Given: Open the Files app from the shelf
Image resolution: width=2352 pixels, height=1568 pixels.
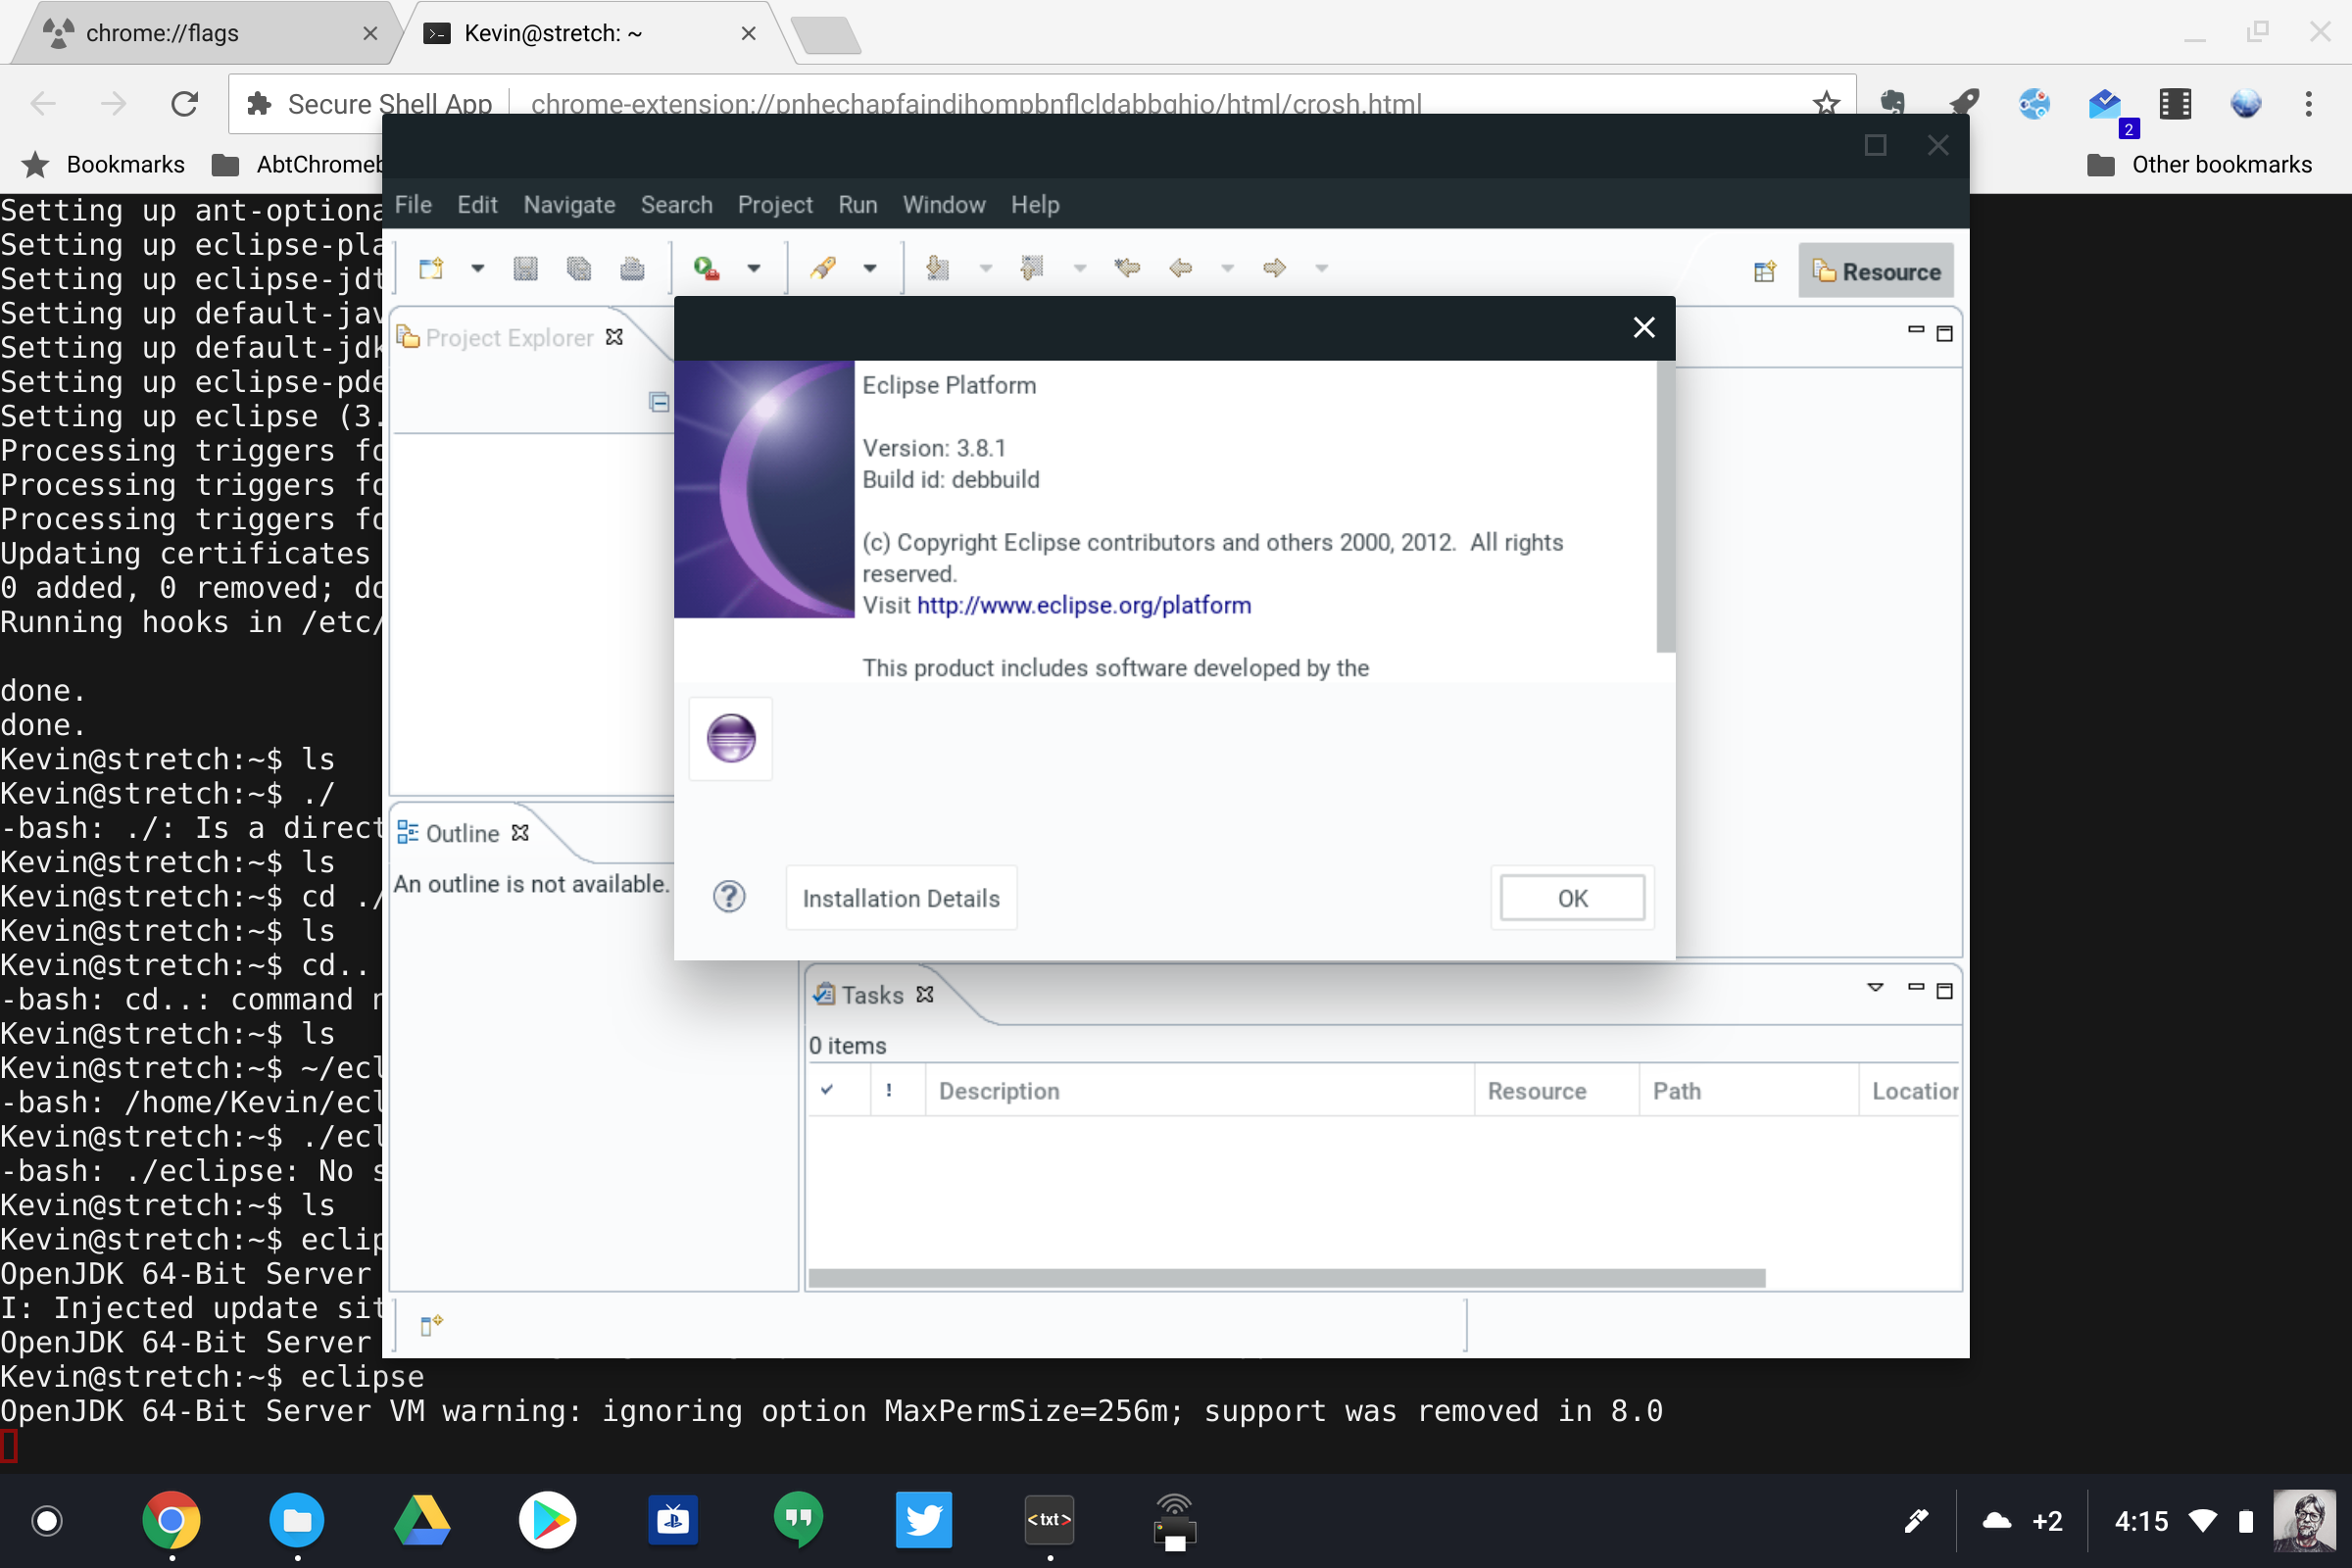Looking at the screenshot, I should click(297, 1520).
